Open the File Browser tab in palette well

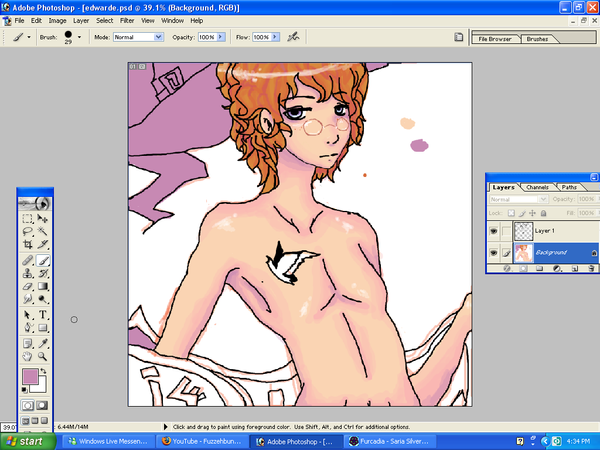coord(495,39)
